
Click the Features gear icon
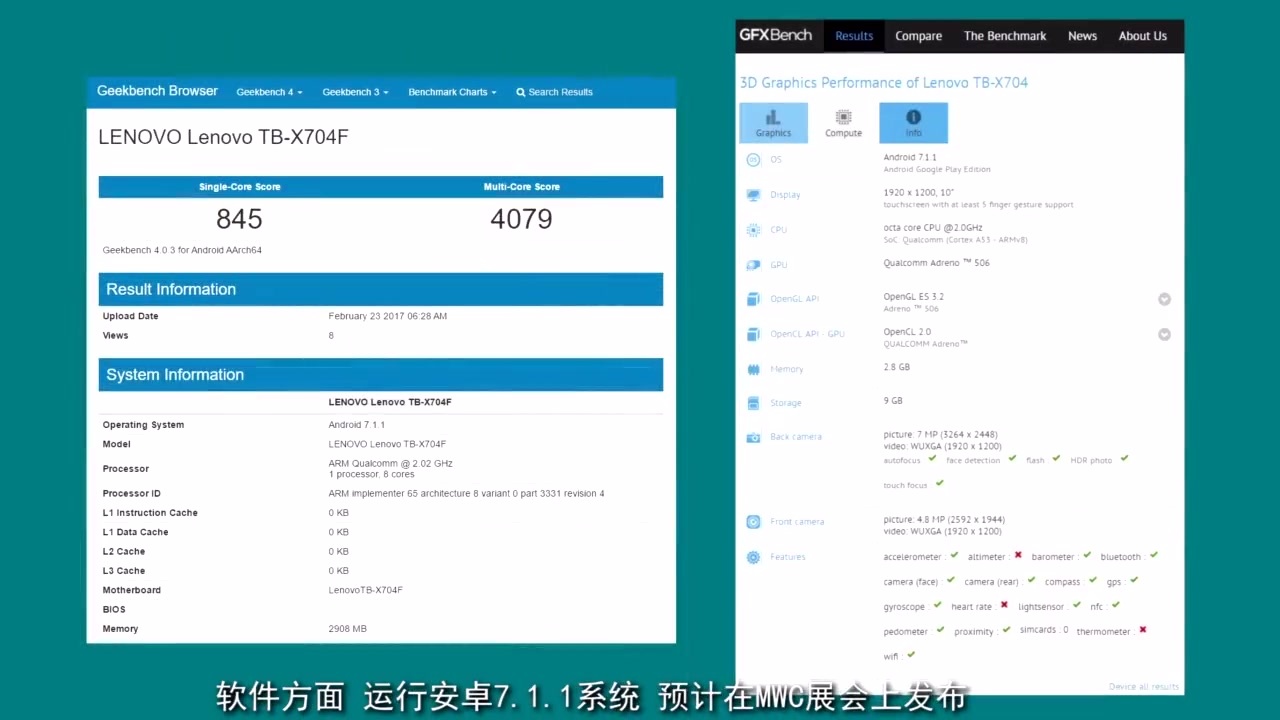[753, 557]
